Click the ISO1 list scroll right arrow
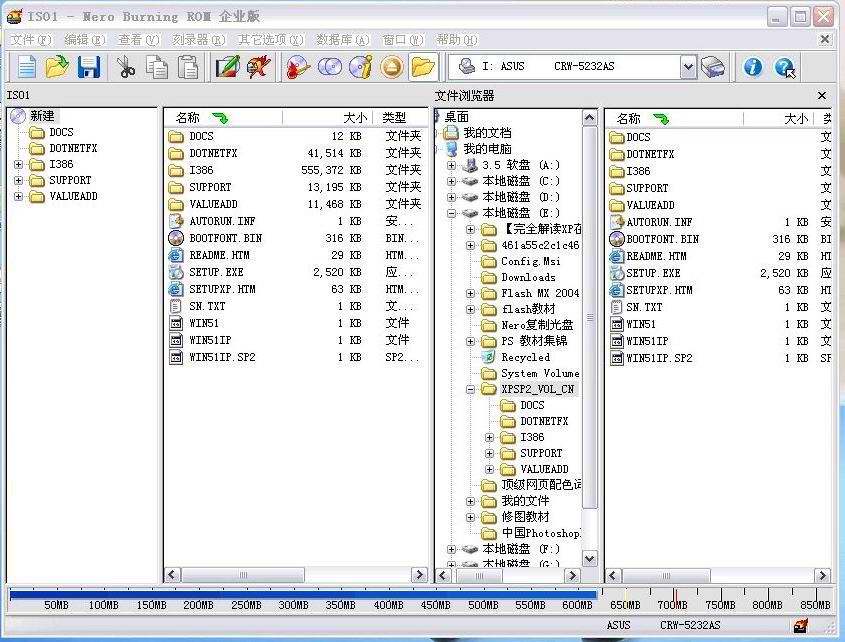Image resolution: width=845 pixels, height=642 pixels. tap(419, 575)
